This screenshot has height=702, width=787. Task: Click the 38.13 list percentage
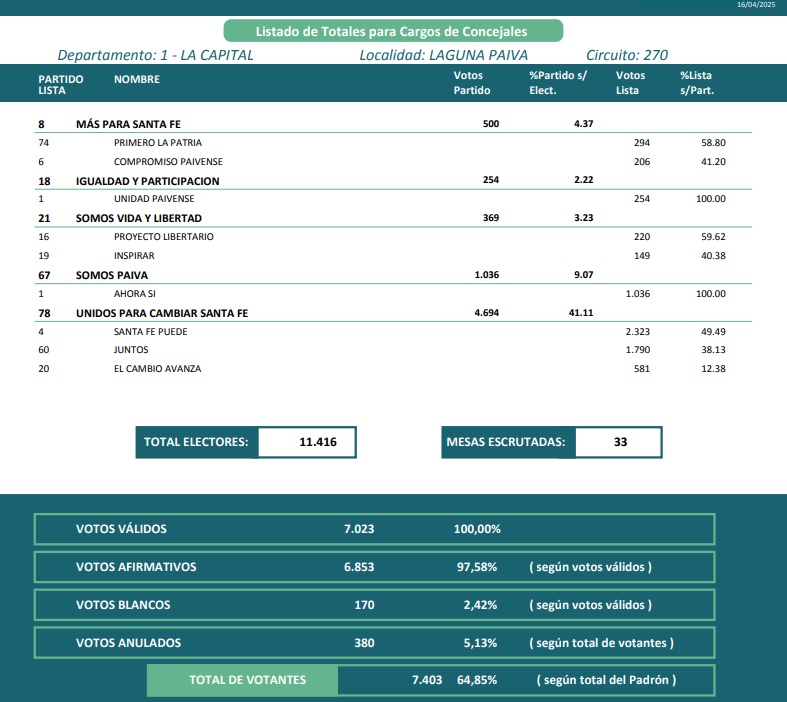point(713,350)
